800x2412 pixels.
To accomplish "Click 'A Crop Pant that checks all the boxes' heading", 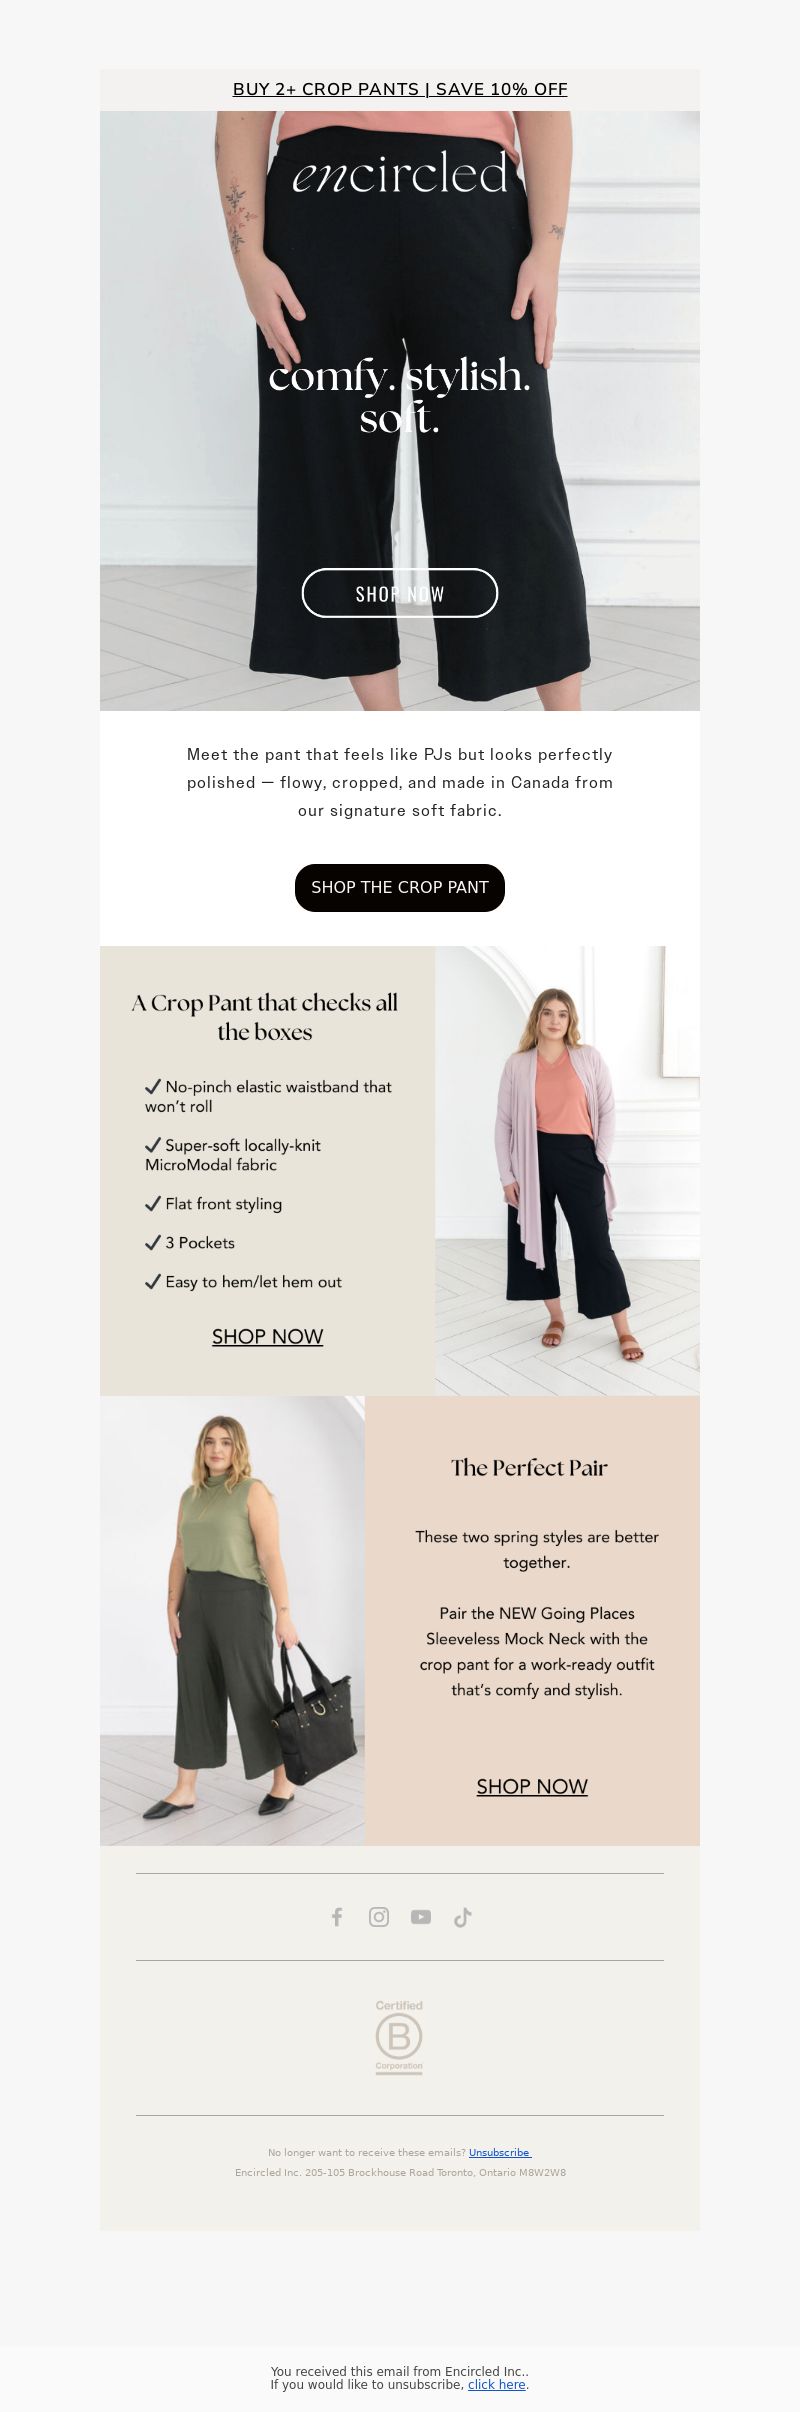I will coord(265,1017).
